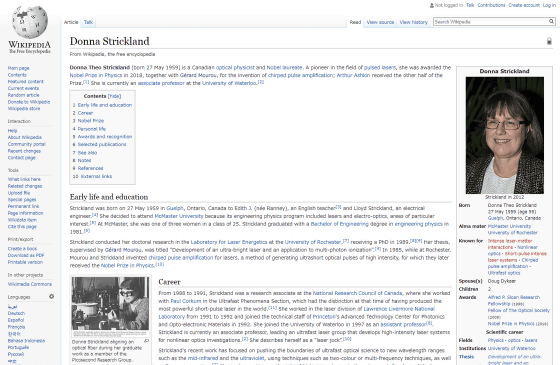560x365 pixels.
Task: Open Wikipedia store link
Action: point(24,109)
